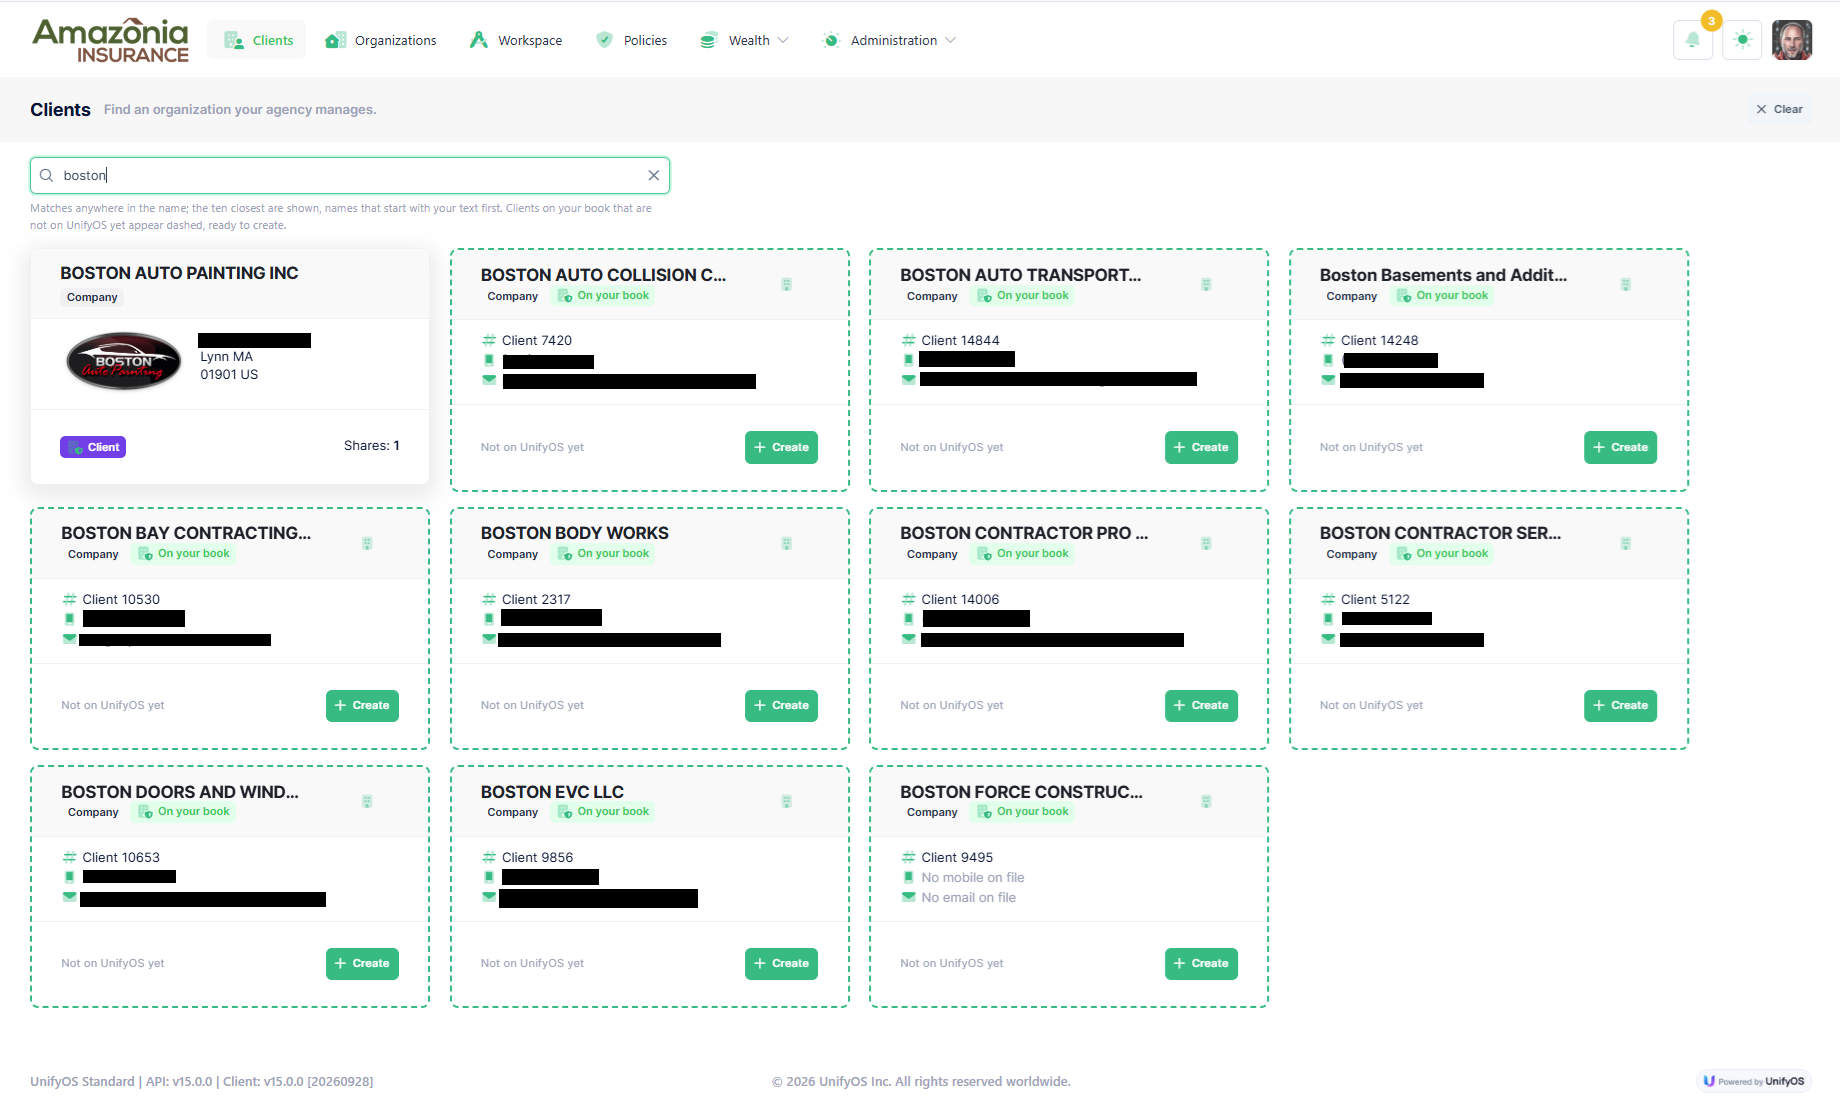The image size is (1840, 1100).
Task: Open the Clients tab
Action: tap(258, 40)
